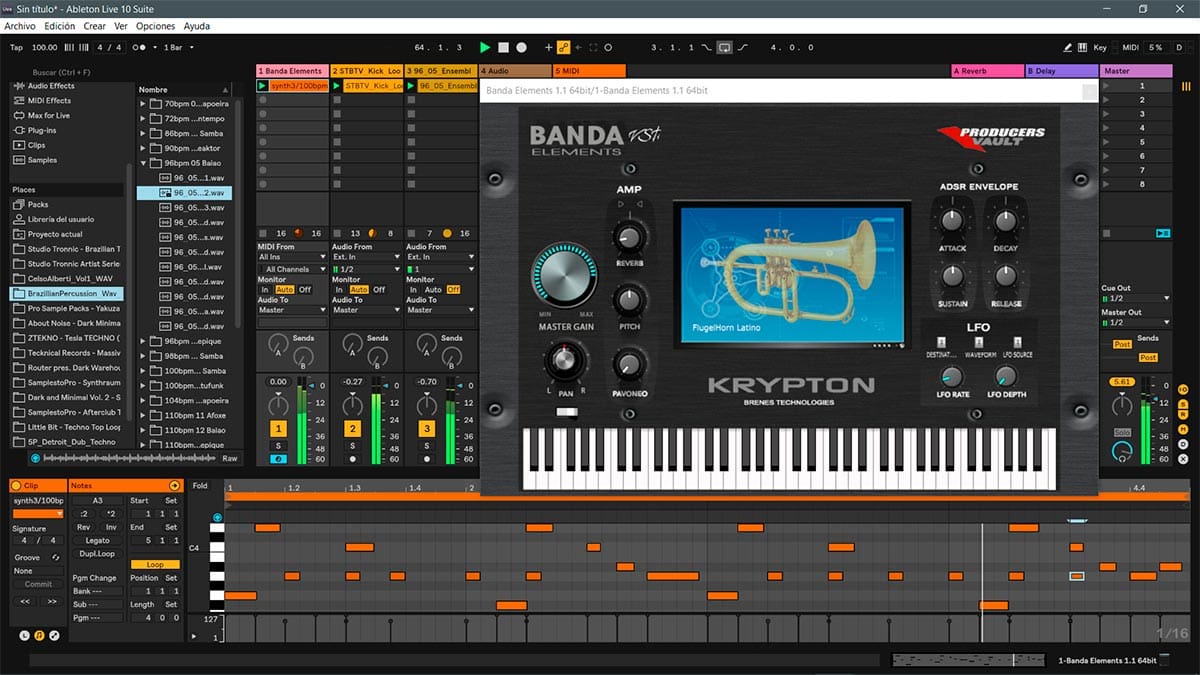Launch the STBTV_Kick clip in track 2
The width and height of the screenshot is (1200, 675).
pos(337,86)
